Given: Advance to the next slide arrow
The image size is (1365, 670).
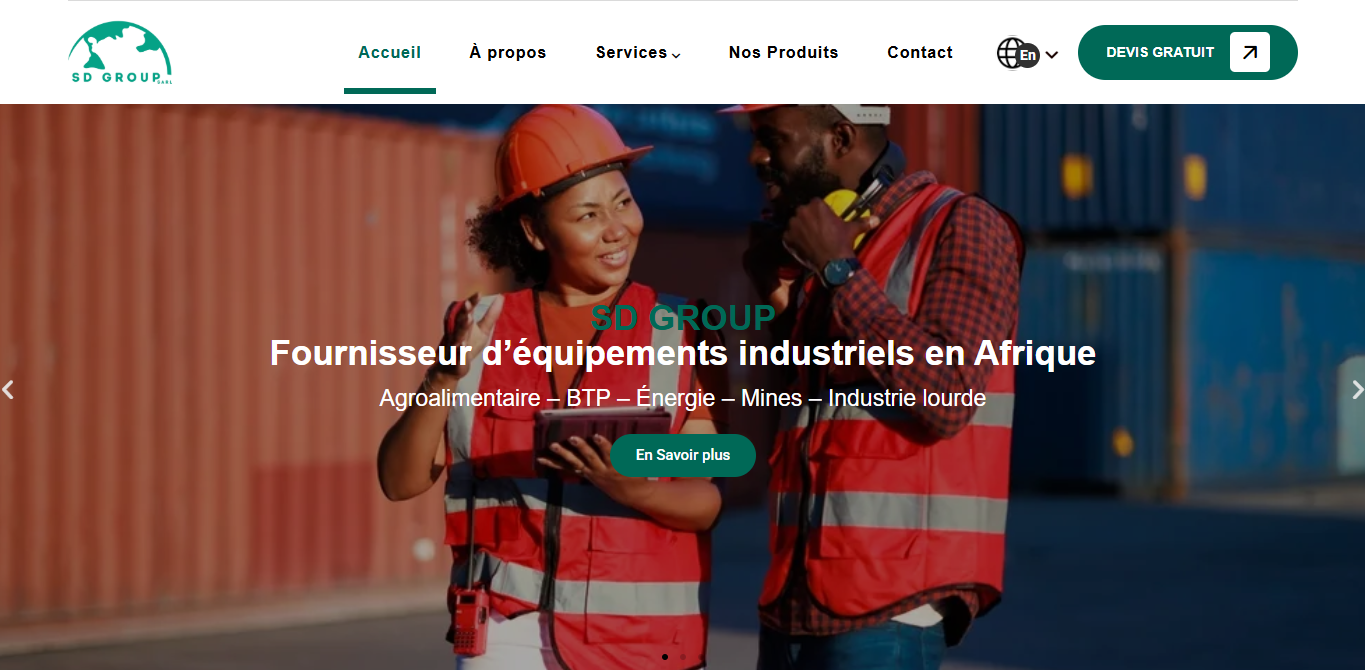Looking at the screenshot, I should pyautogui.click(x=1357, y=389).
